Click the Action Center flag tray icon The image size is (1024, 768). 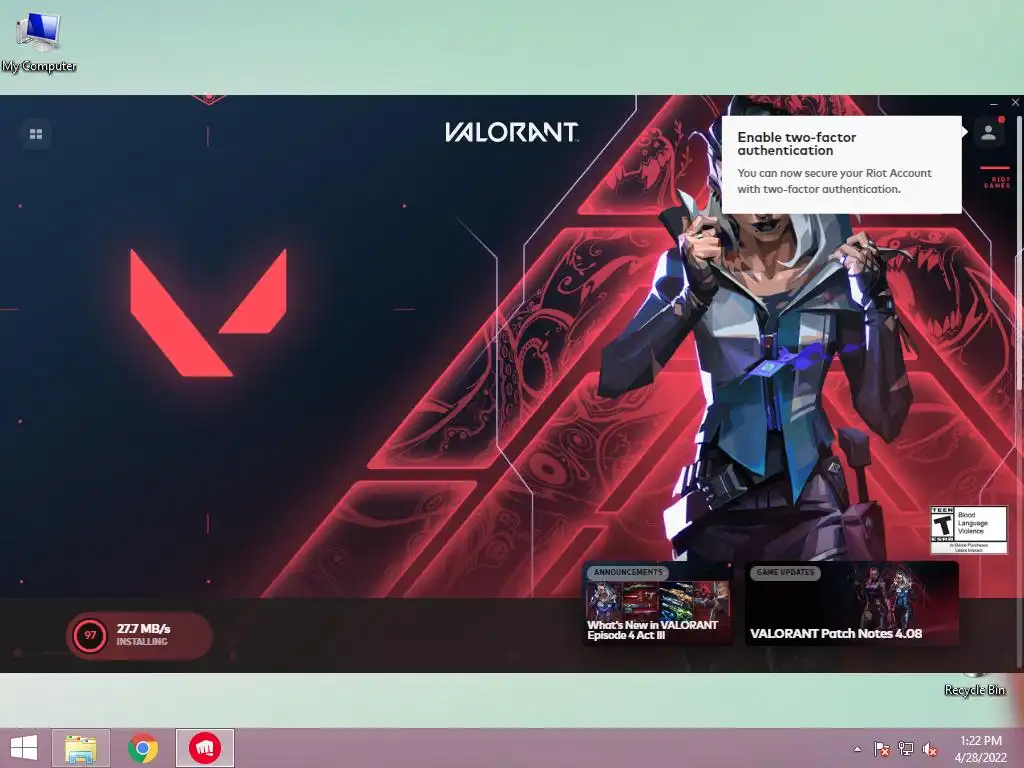tap(881, 749)
